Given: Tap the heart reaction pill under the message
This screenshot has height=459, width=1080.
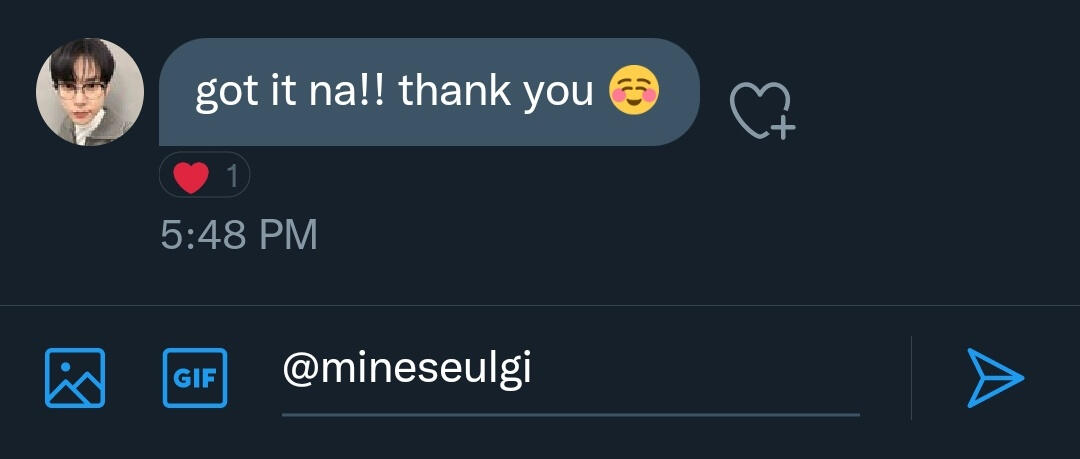Looking at the screenshot, I should coord(204,176).
